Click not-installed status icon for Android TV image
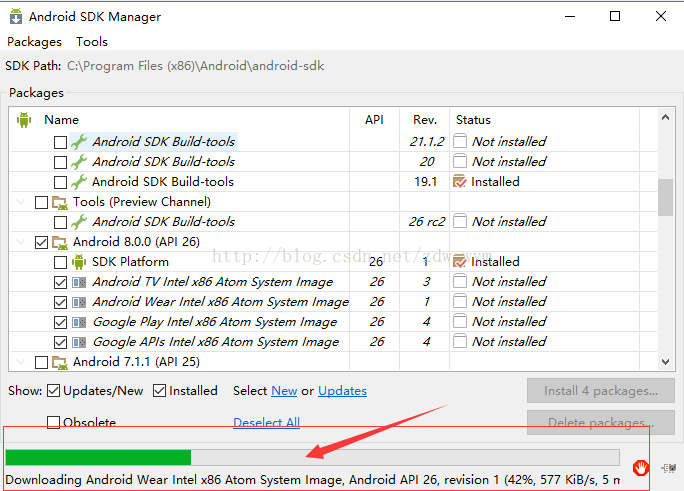Viewport: 684px width, 491px height. point(460,281)
